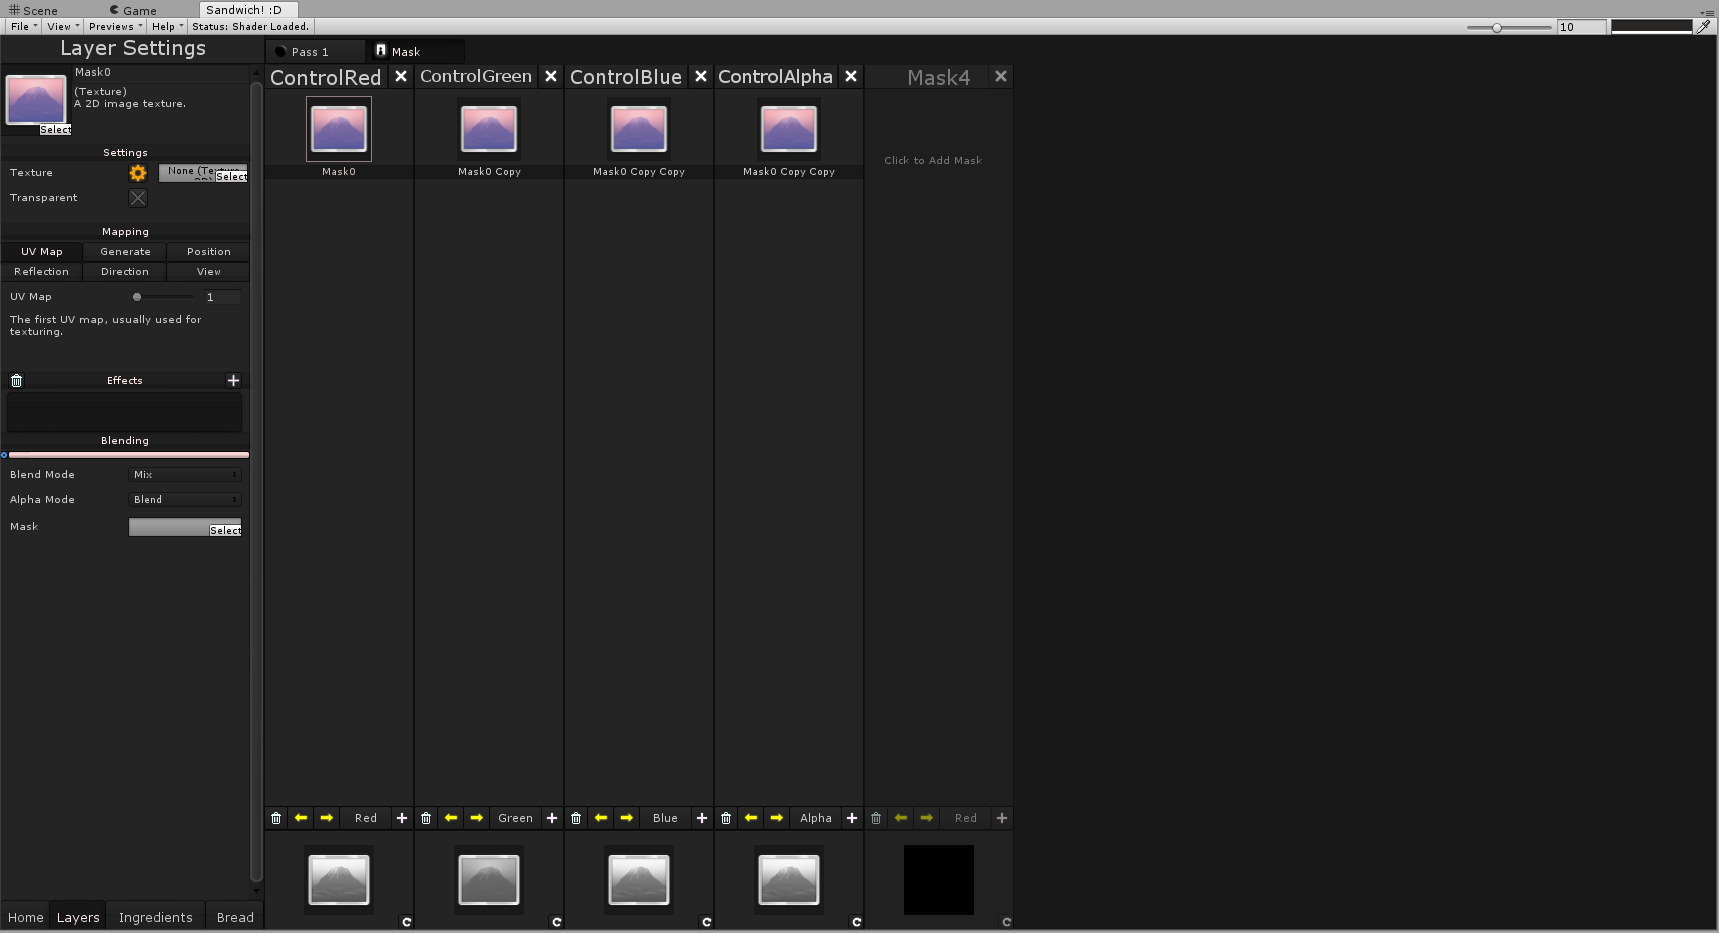
Task: Open the Blend Mode dropdown
Action: click(x=185, y=475)
